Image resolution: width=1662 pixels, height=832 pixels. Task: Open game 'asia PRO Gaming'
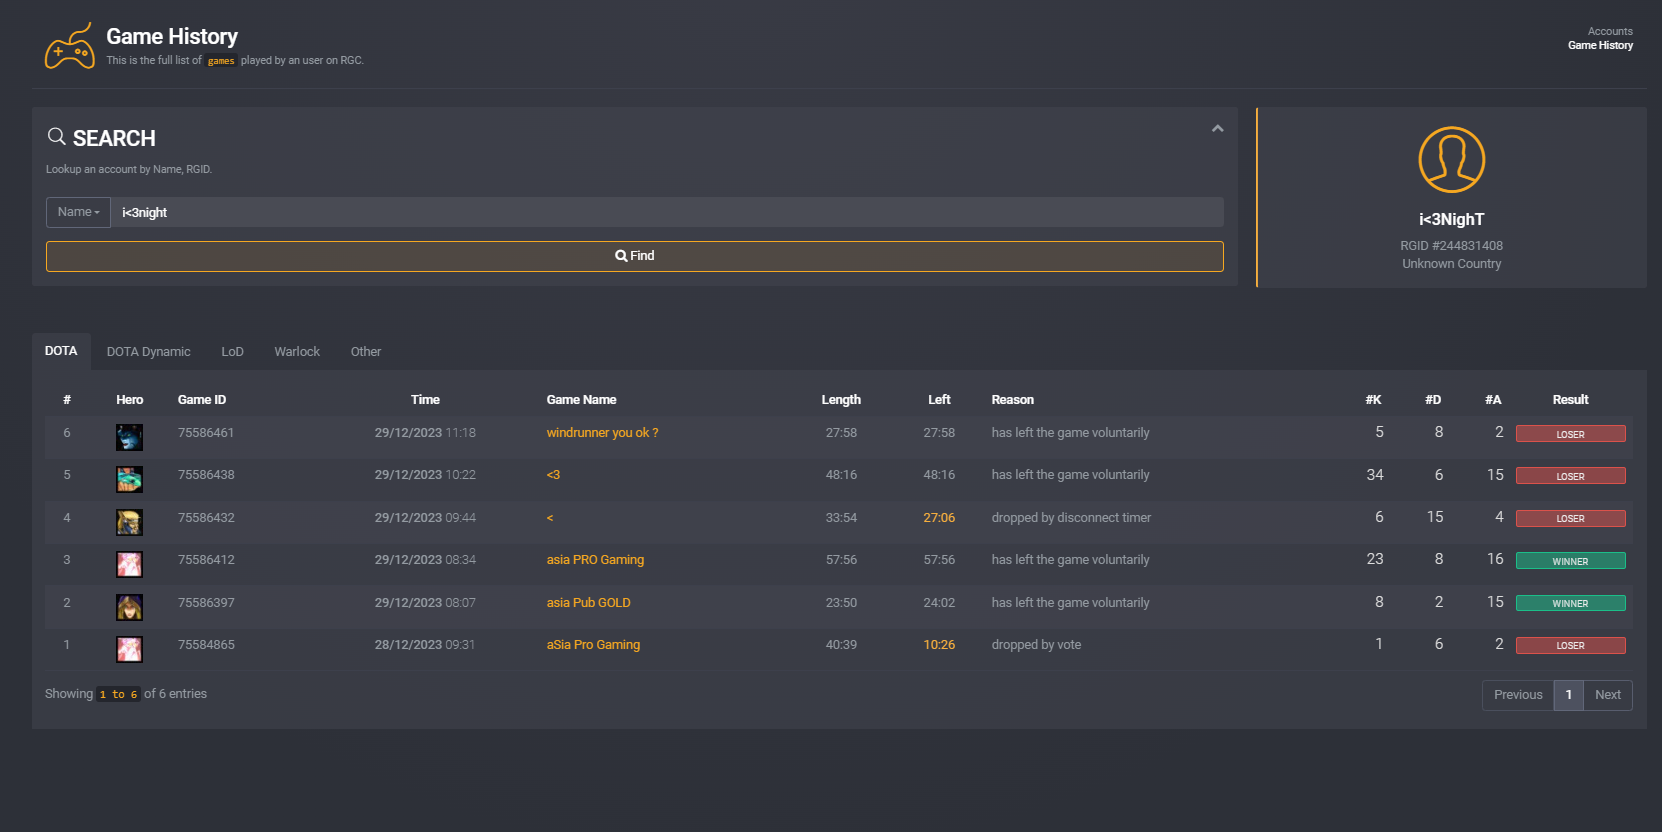[x=595, y=560]
